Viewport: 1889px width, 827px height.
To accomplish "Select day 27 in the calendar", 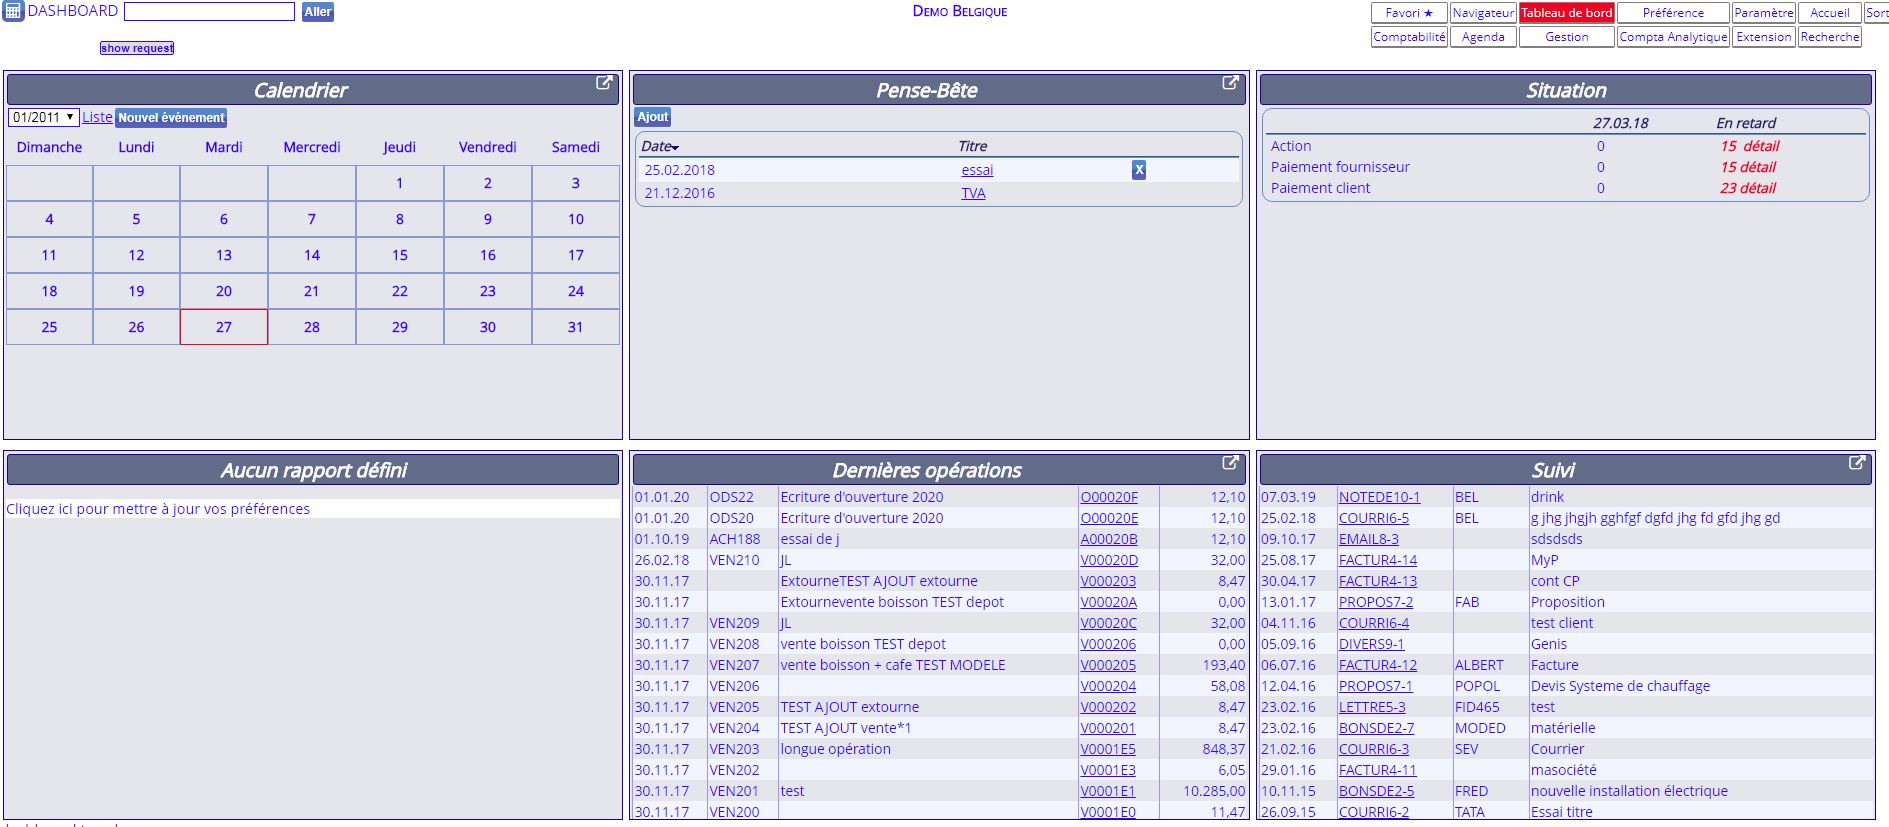I will pos(224,327).
